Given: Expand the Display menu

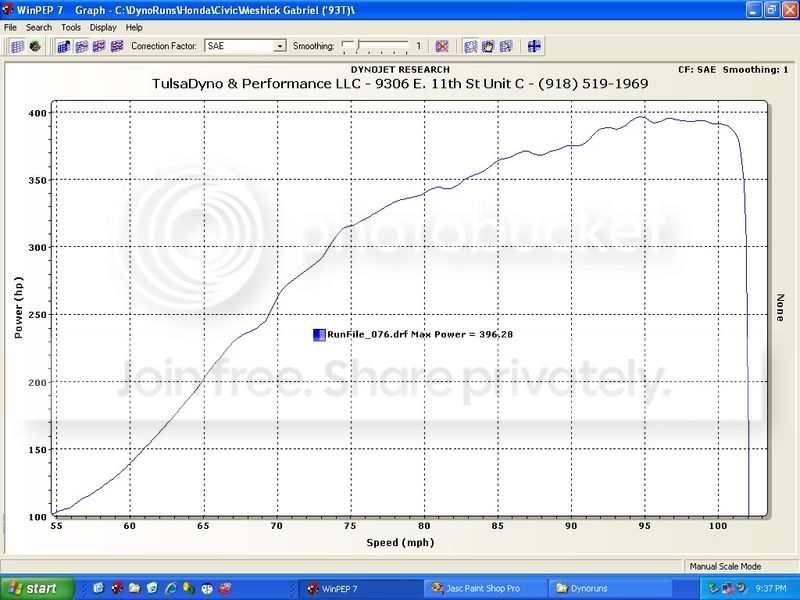Looking at the screenshot, I should (x=103, y=27).
